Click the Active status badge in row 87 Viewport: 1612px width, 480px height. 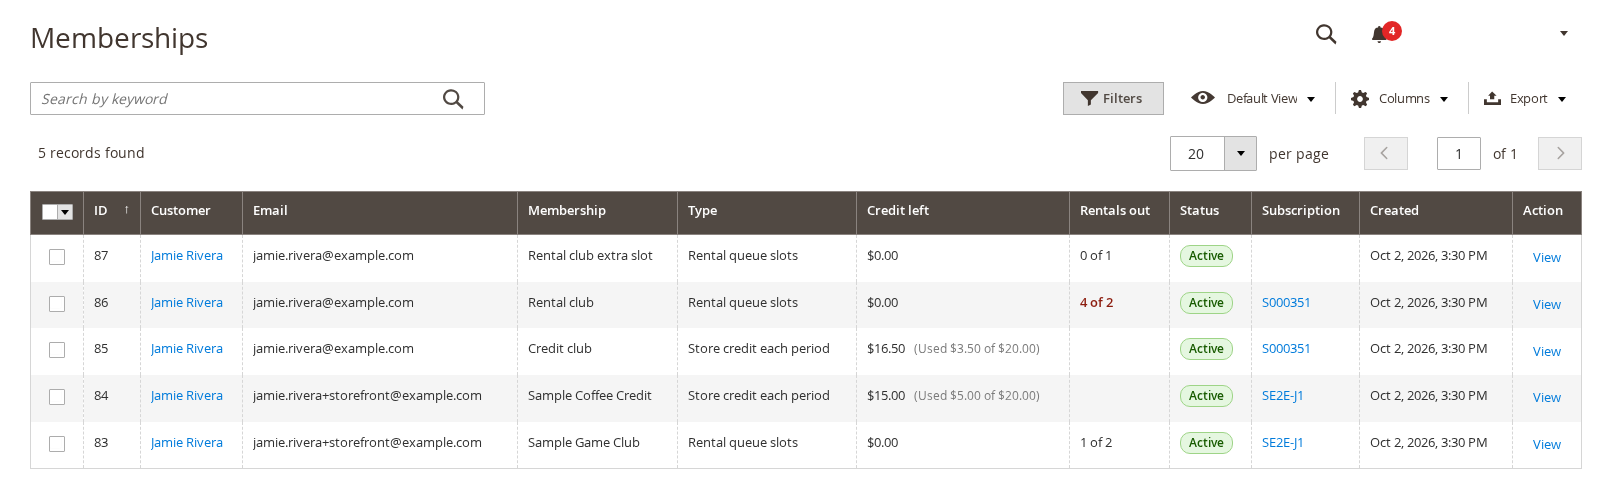pyautogui.click(x=1206, y=256)
